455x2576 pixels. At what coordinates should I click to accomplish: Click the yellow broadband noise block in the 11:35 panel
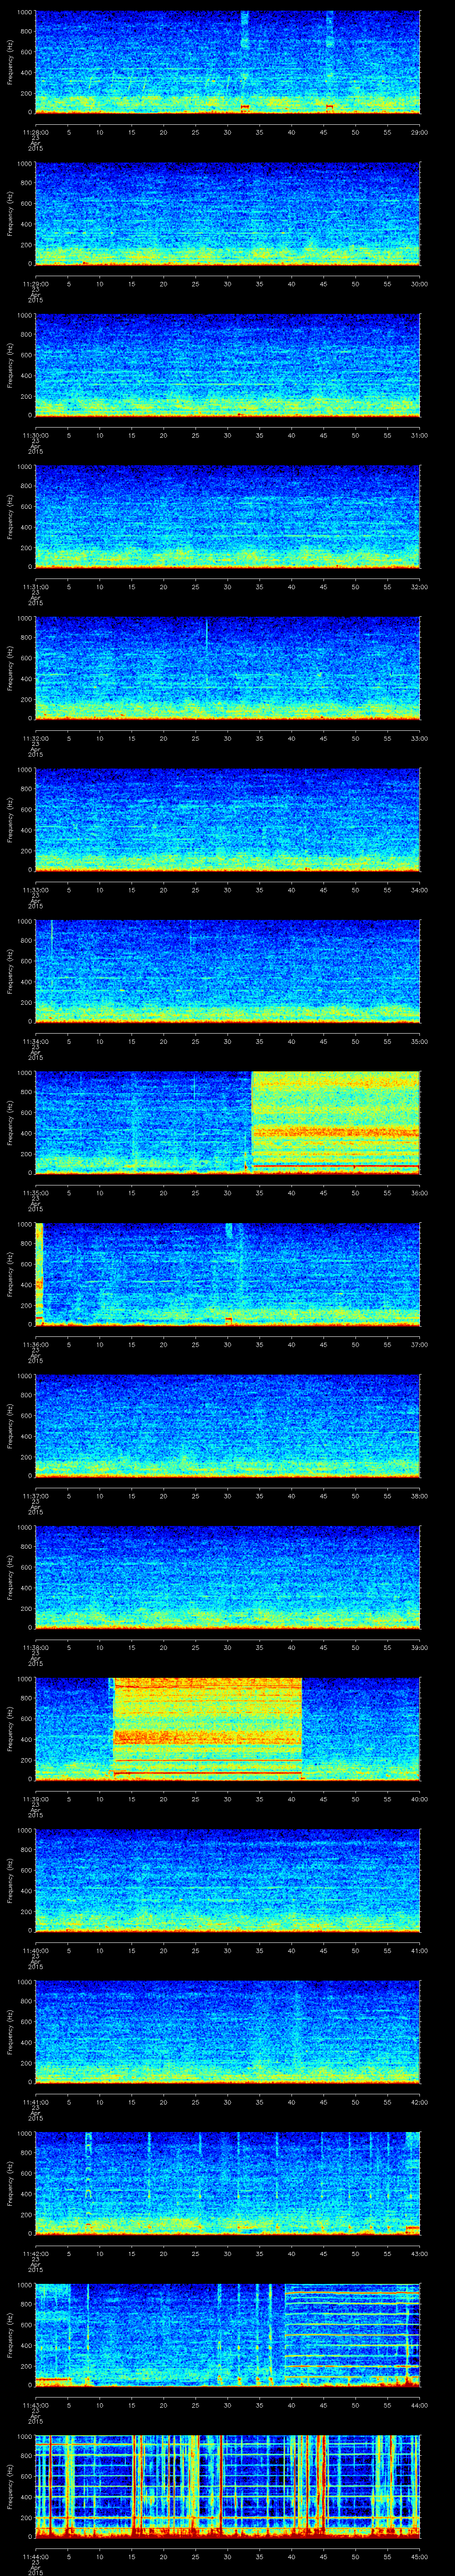[336, 1122]
